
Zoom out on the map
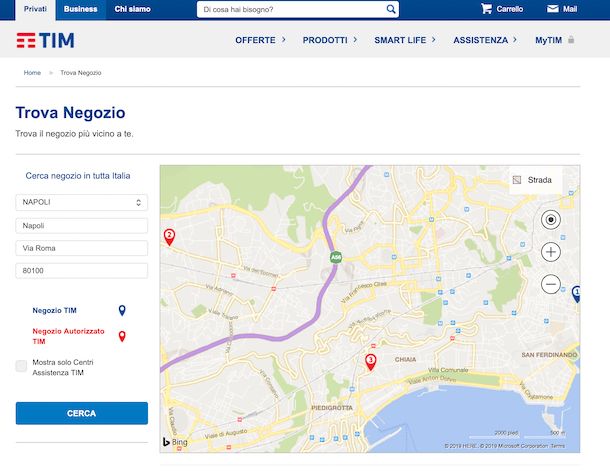[x=550, y=284]
